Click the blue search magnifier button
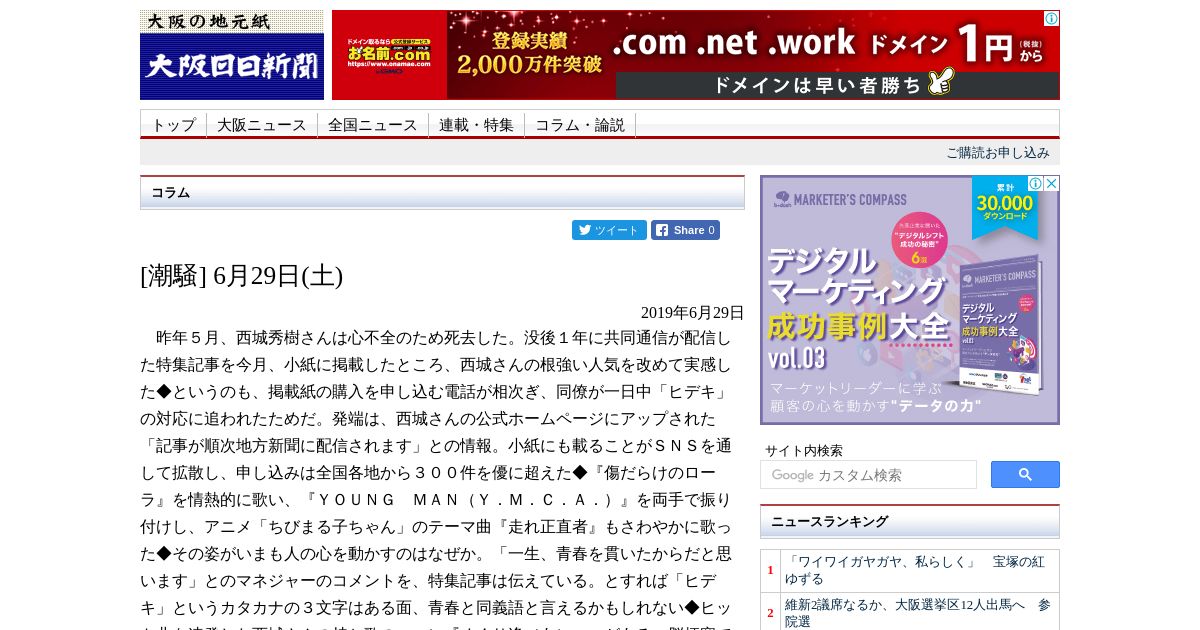The height and width of the screenshot is (630, 1200). pos(1025,475)
